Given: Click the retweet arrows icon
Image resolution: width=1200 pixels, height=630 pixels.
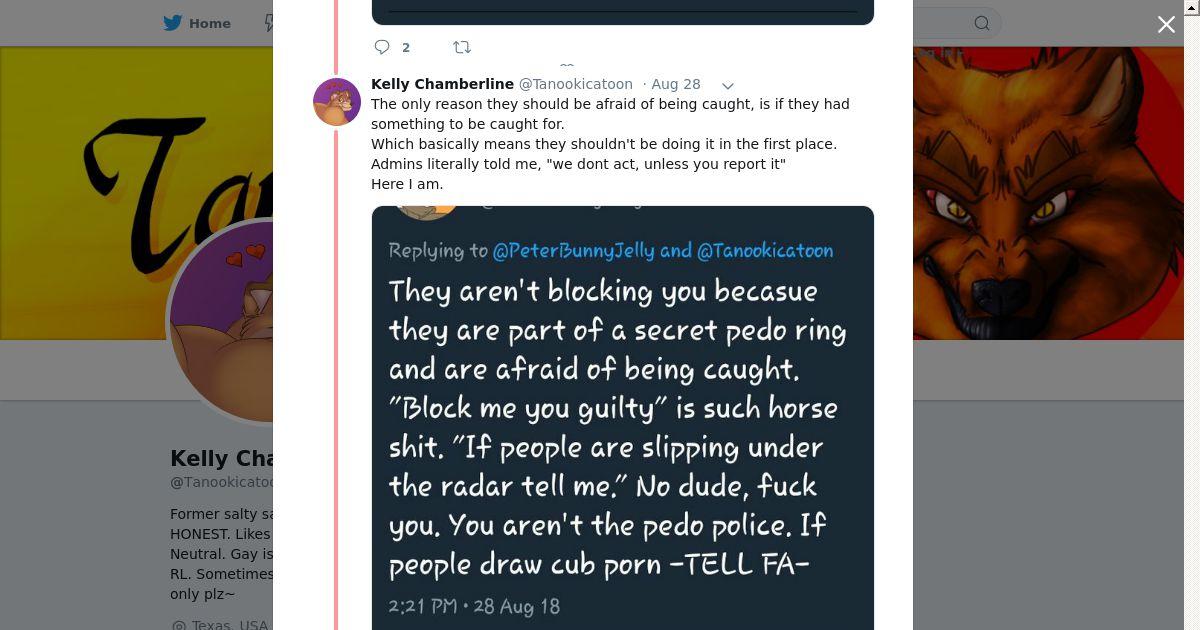Looking at the screenshot, I should tap(461, 47).
